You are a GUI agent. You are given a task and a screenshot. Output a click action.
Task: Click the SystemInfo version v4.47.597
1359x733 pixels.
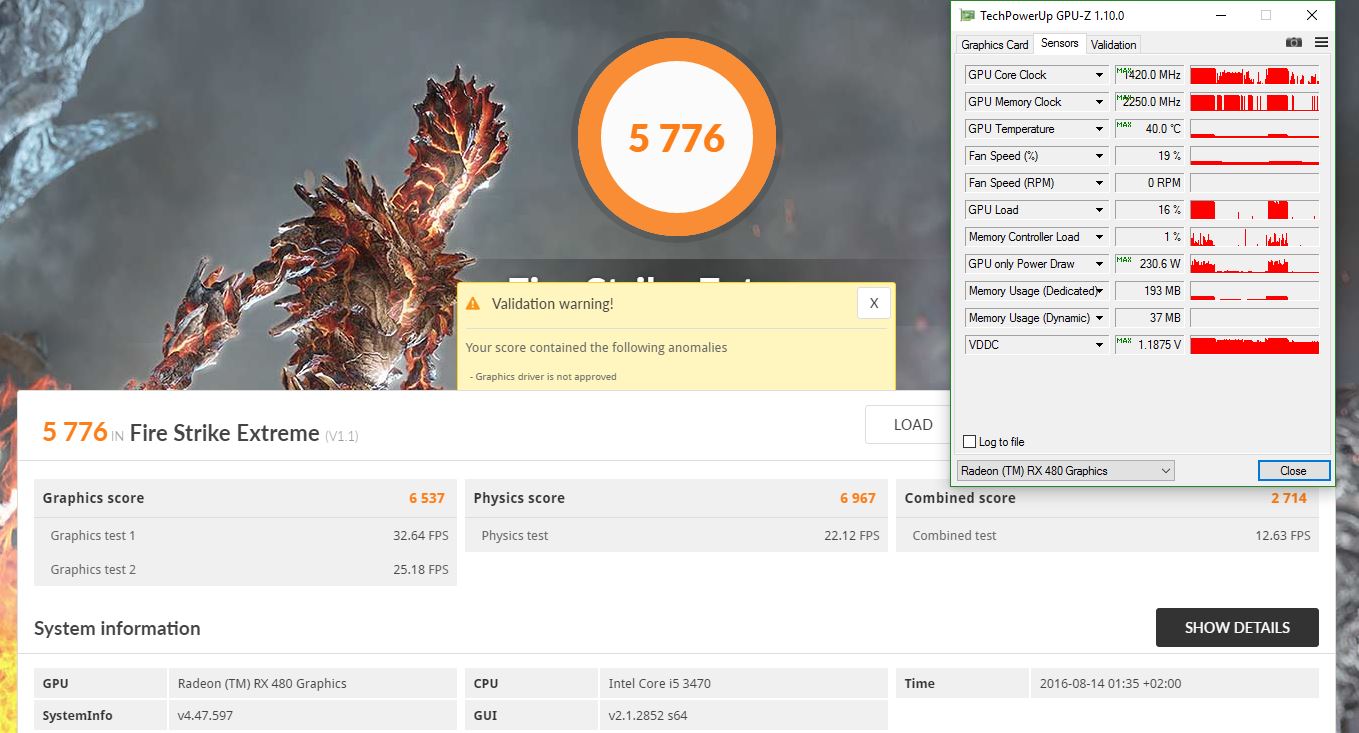205,716
